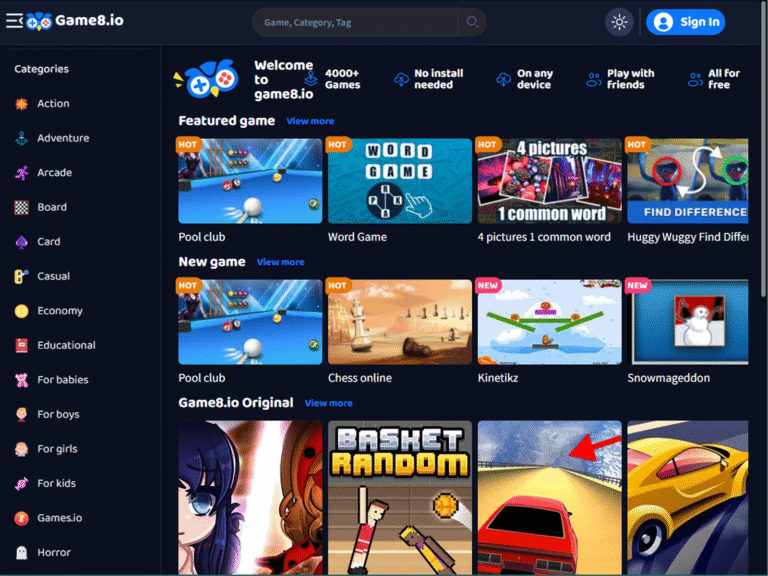The height and width of the screenshot is (576, 768).
Task: Open the Action category
Action: coord(53,104)
